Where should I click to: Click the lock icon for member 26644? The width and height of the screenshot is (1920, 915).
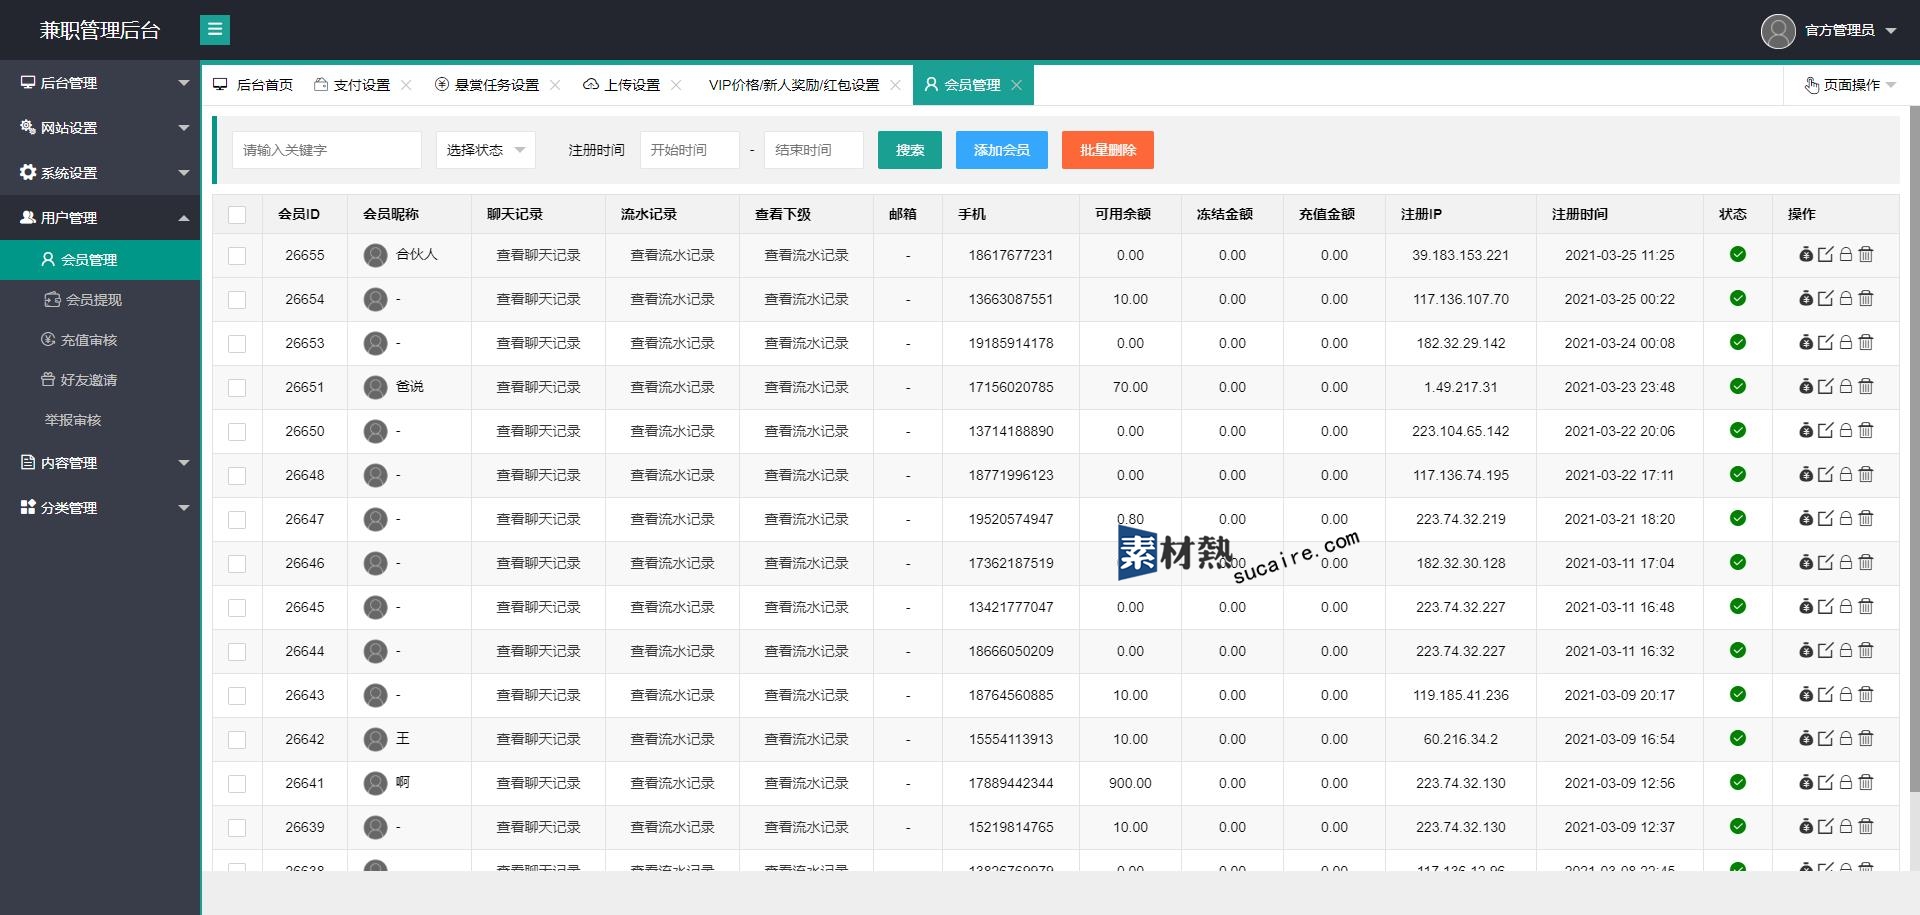(1846, 651)
